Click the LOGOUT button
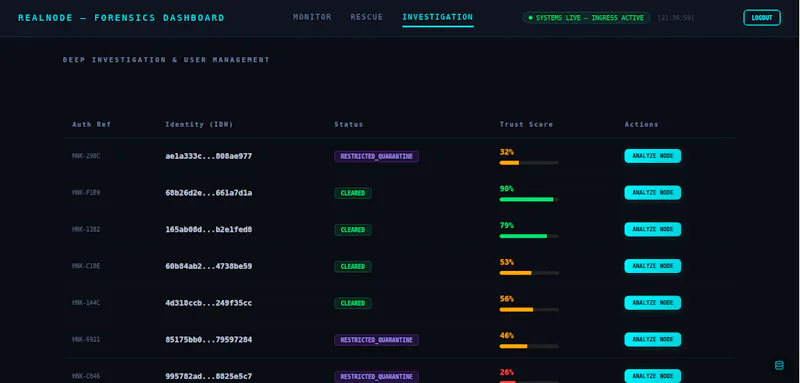This screenshot has height=383, width=800. pyautogui.click(x=762, y=18)
